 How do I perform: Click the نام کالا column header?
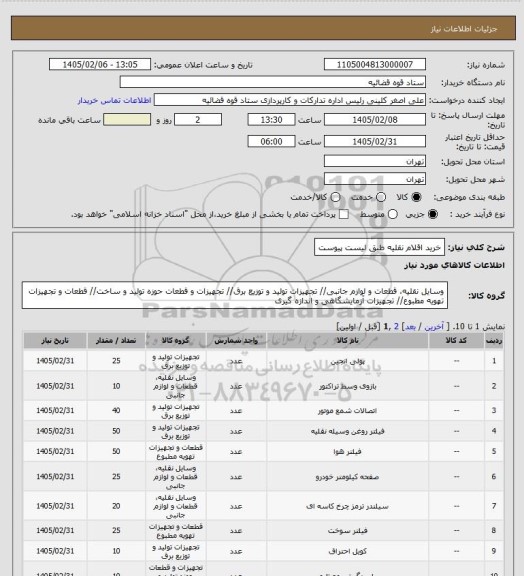click(347, 341)
